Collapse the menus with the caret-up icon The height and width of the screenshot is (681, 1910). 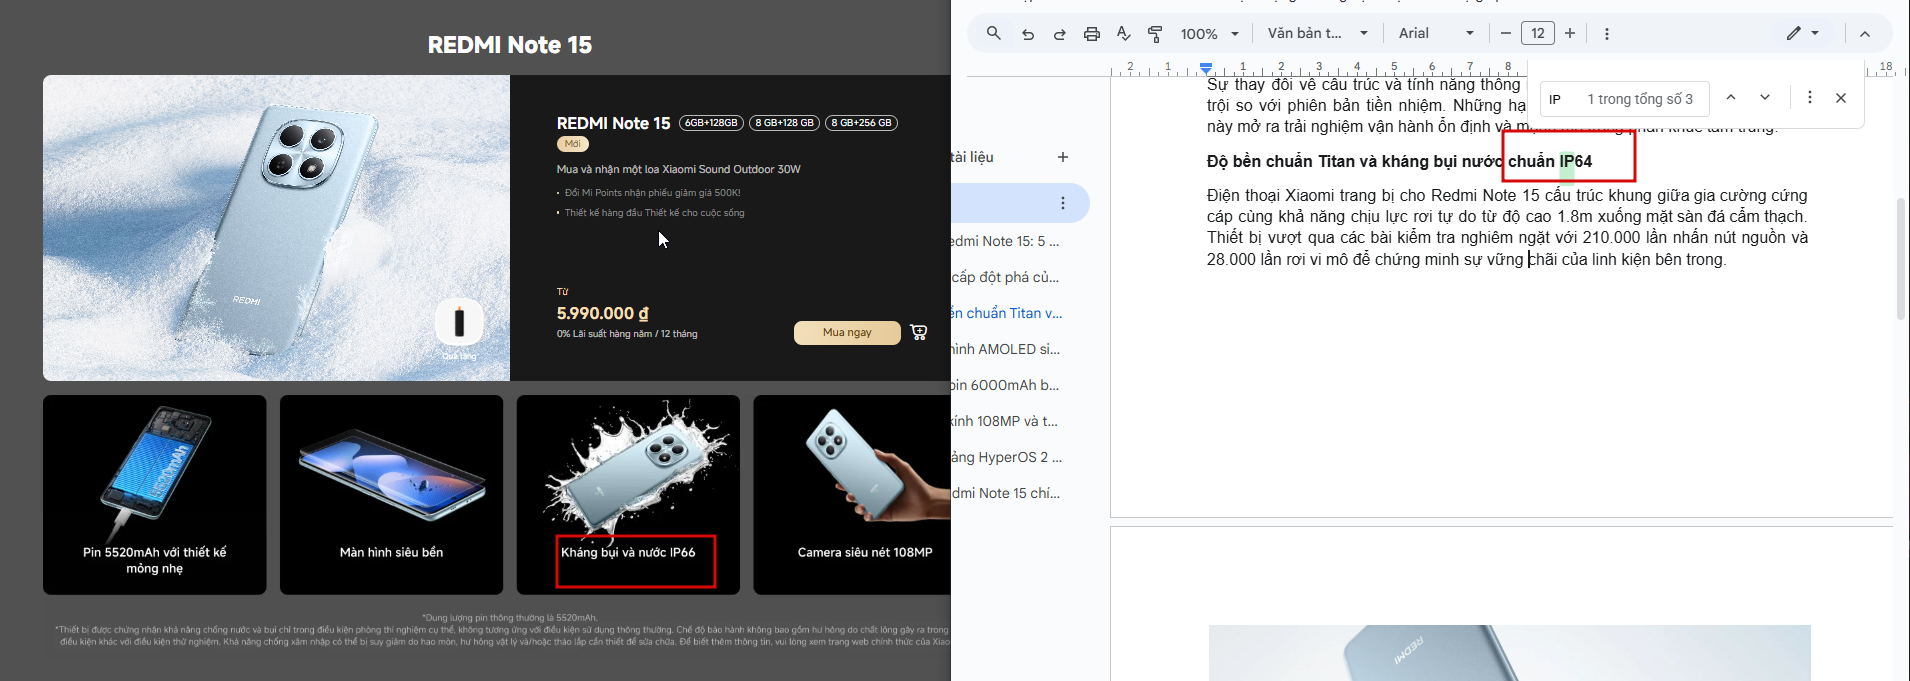point(1865,34)
